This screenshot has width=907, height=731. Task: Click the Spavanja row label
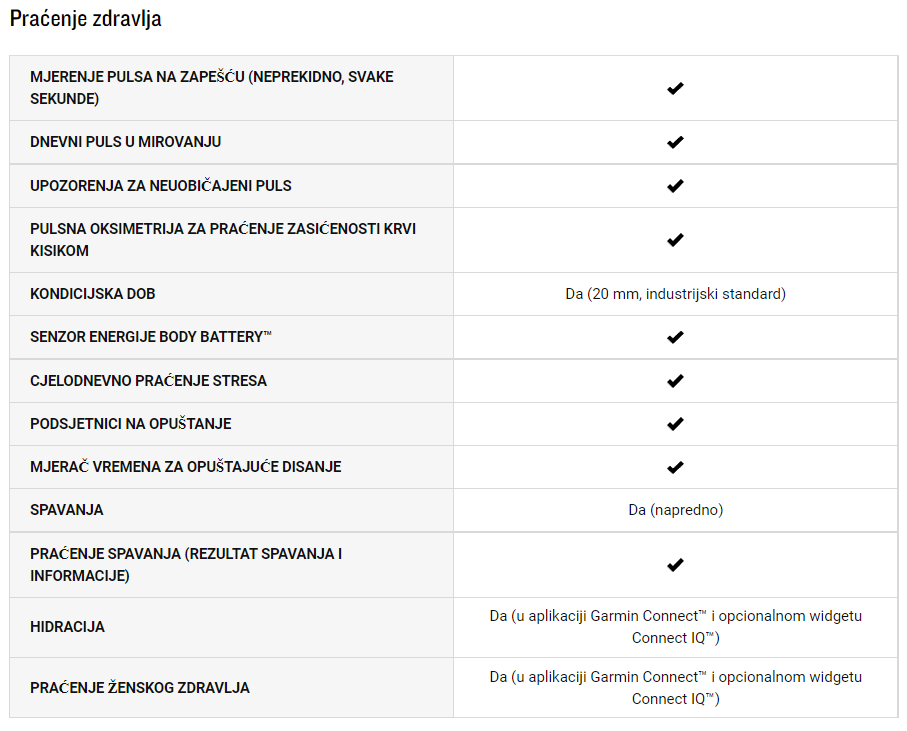click(x=67, y=510)
